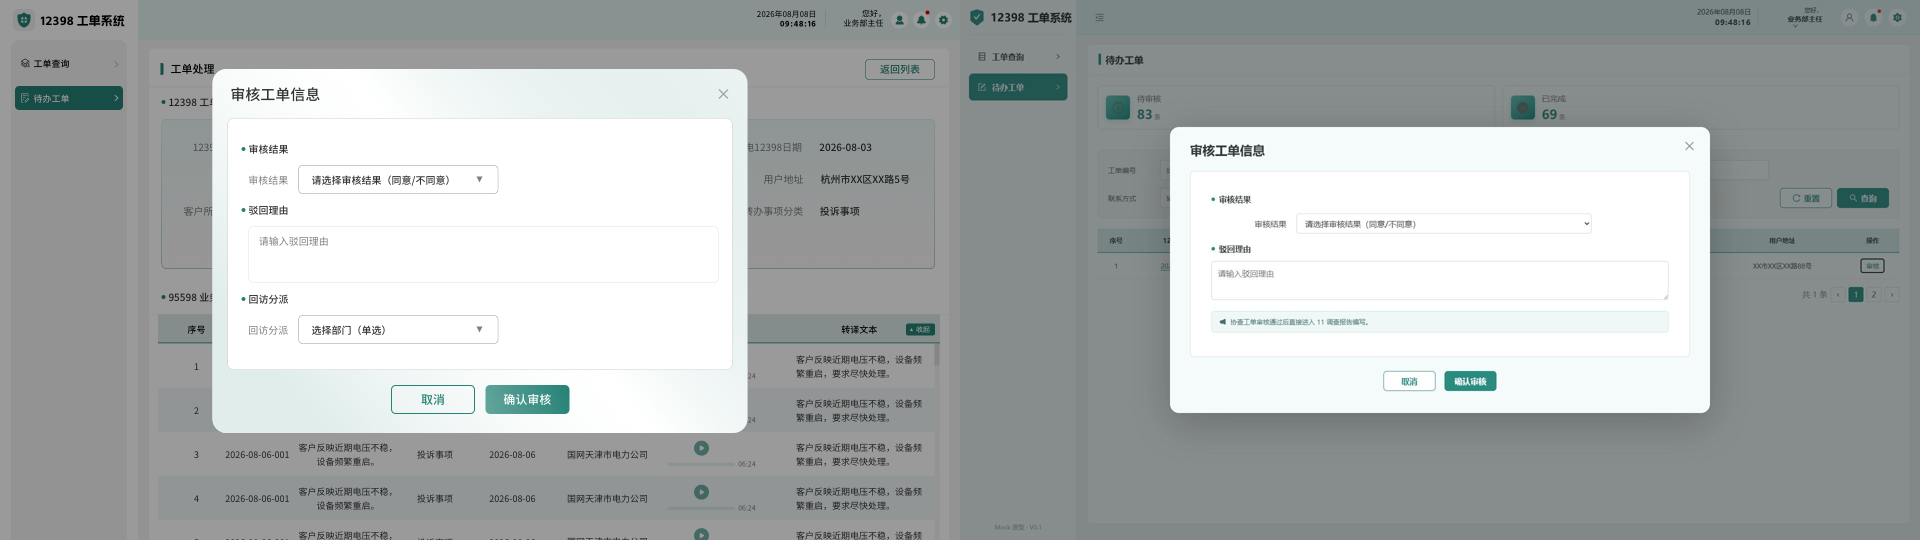This screenshot has width=1920, height=540.
Task: Open 审核结果 dropdown in left window dialog
Action: coord(398,180)
